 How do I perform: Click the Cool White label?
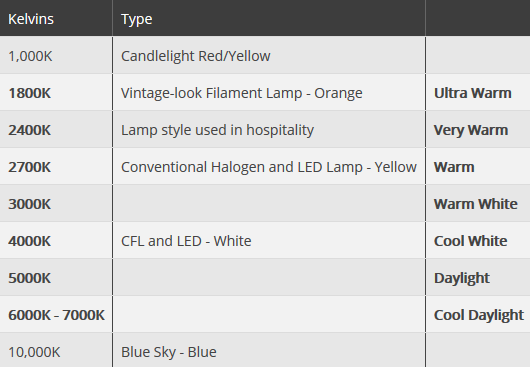pos(471,241)
